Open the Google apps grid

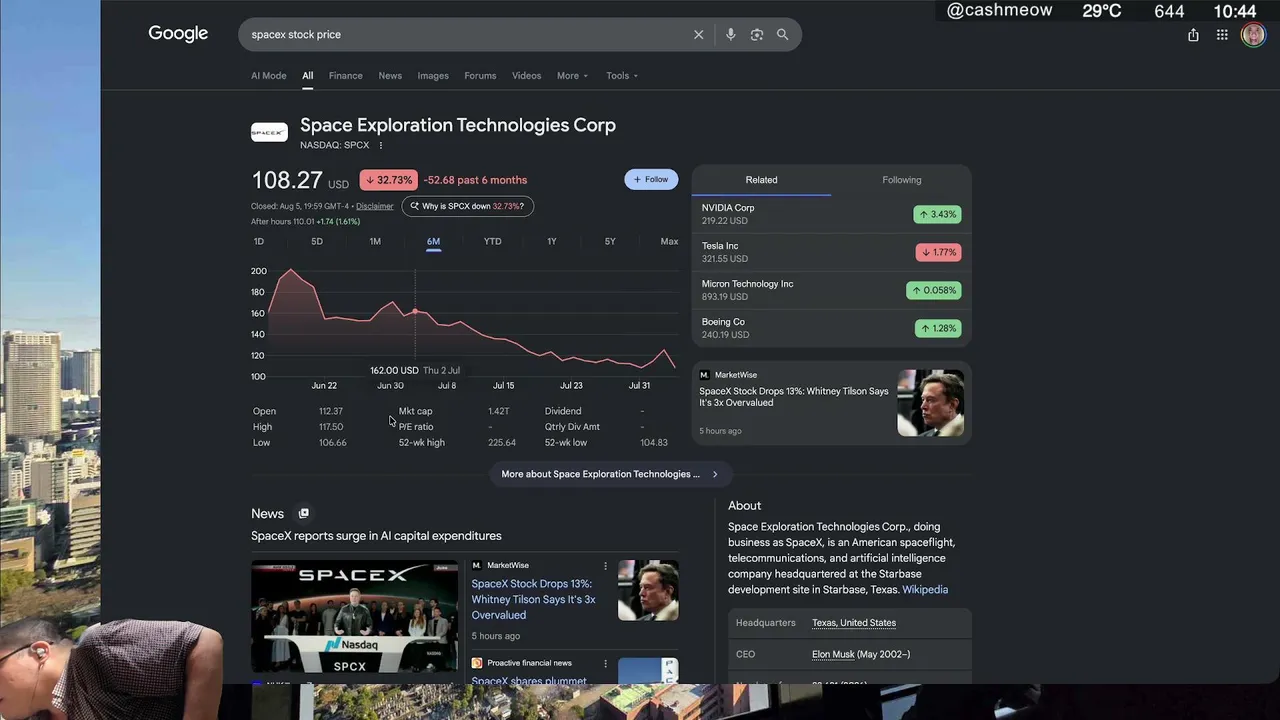[x=1222, y=35]
